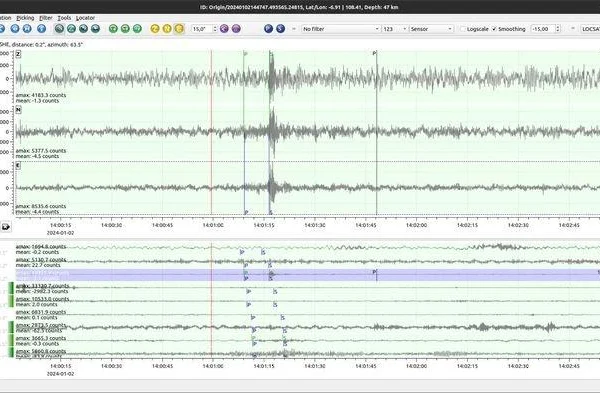Click the last green round icon before Z
Screen dimensions: 600x393
[x=137, y=29]
